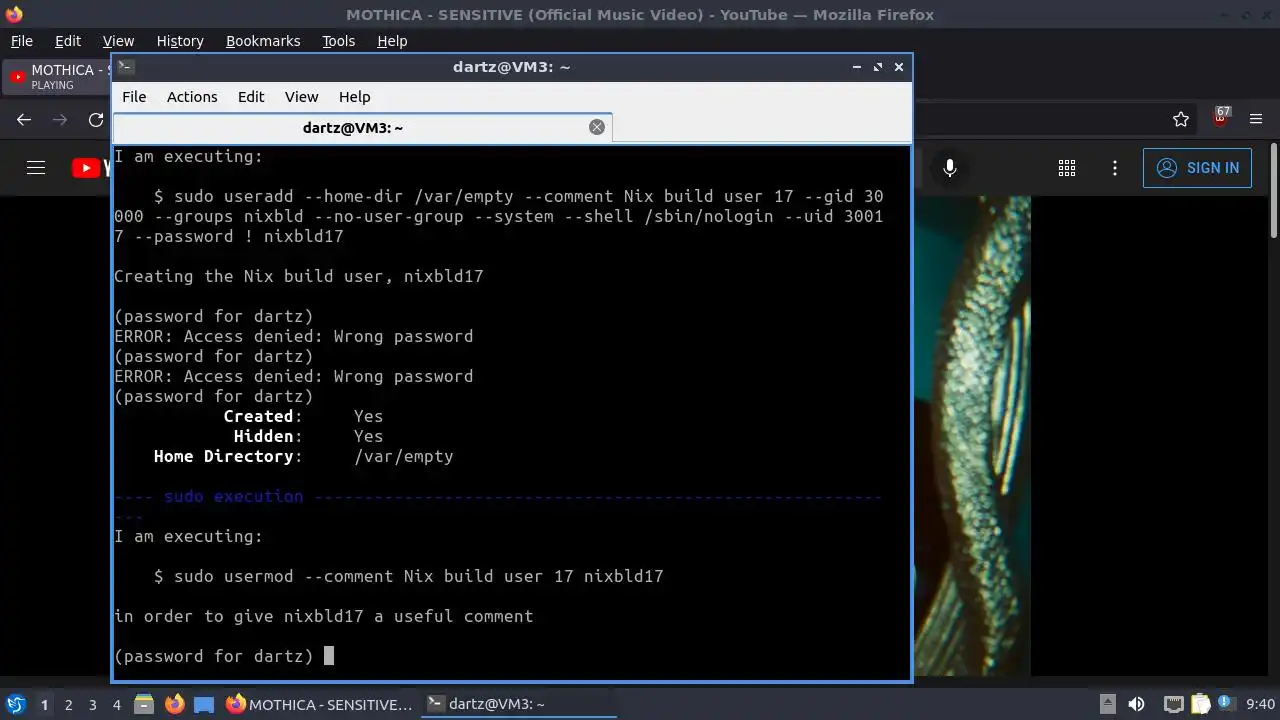Click the 9:40 clock in the taskbar

pyautogui.click(x=1260, y=704)
